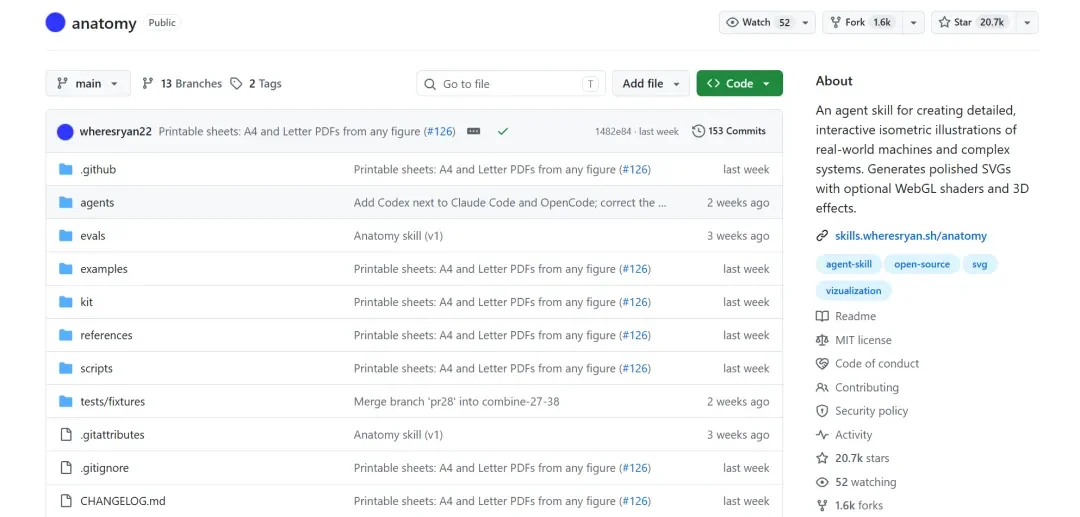Click the Fork 1.6k button

[862, 23]
